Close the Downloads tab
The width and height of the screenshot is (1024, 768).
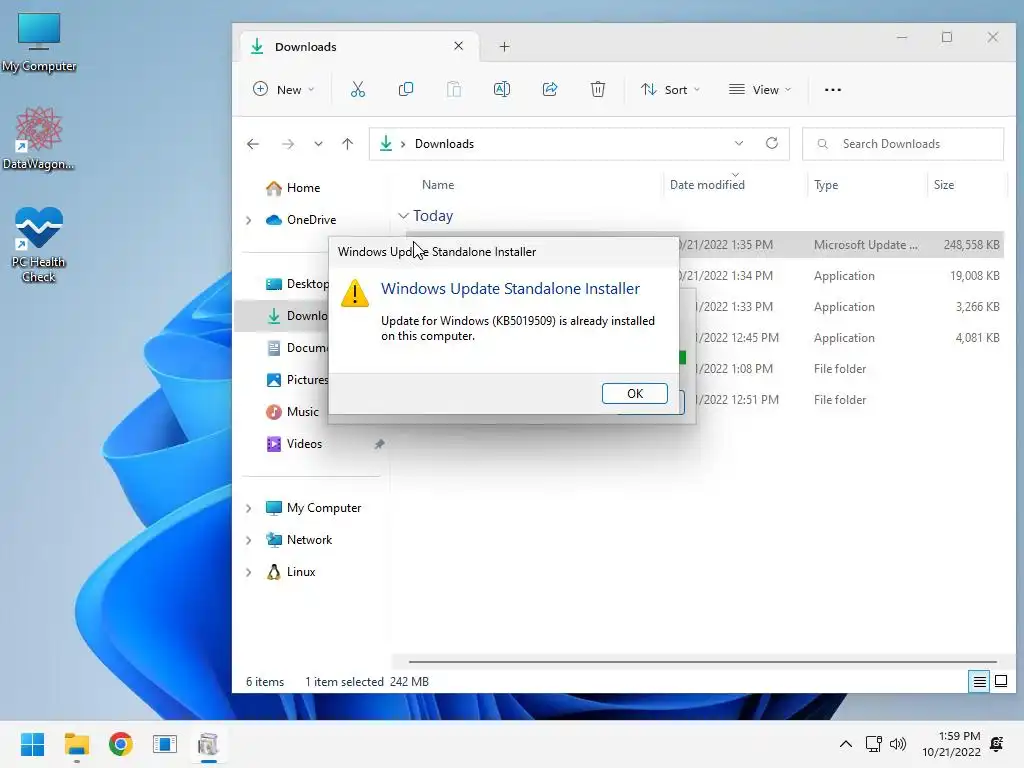(458, 46)
